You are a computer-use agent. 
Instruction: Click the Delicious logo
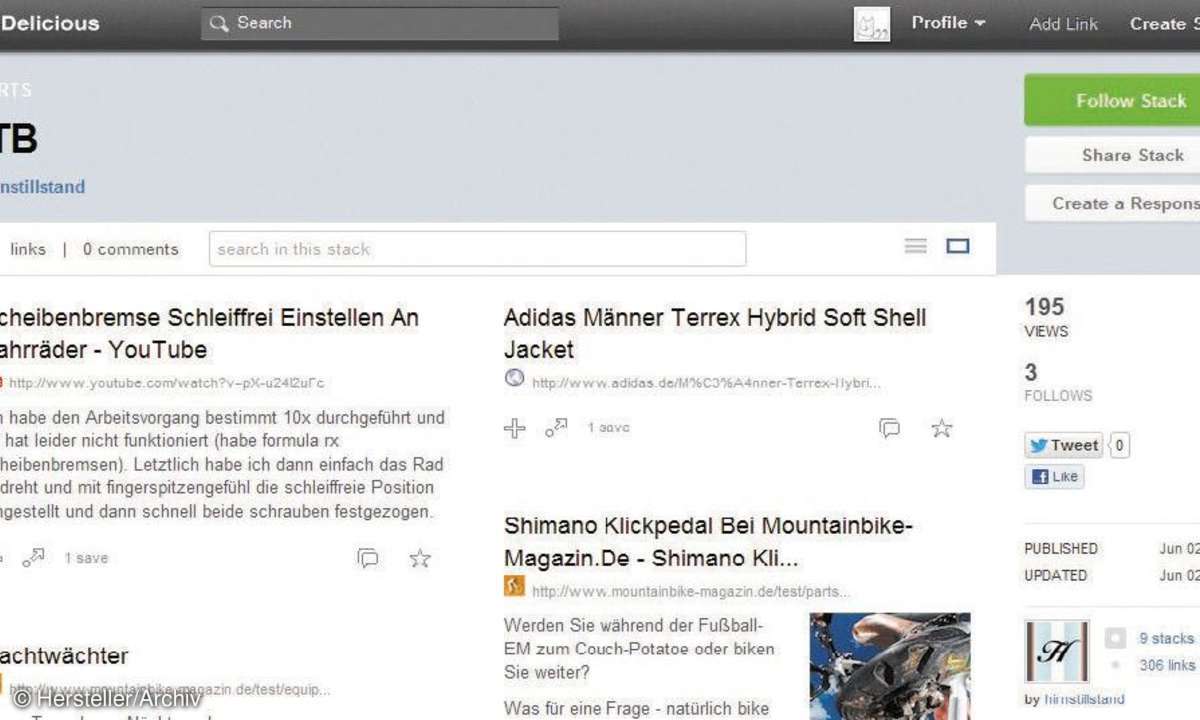pyautogui.click(x=50, y=23)
